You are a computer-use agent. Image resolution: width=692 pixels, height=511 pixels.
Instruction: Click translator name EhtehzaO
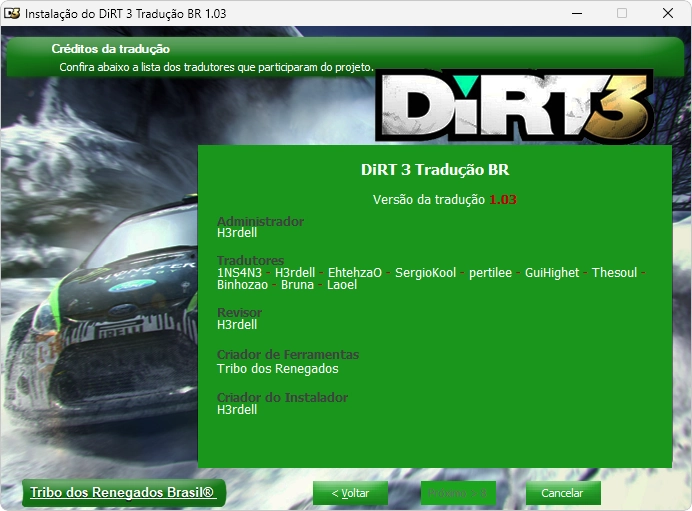pyautogui.click(x=355, y=273)
